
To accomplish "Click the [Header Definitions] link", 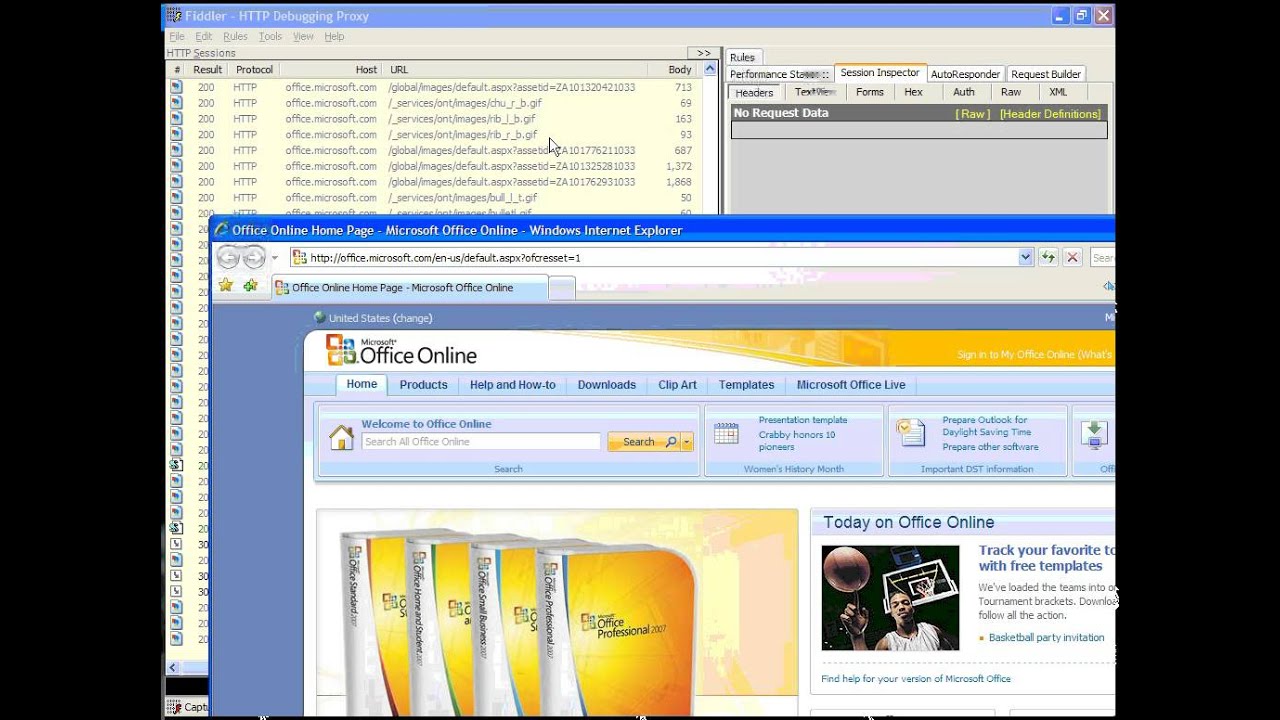I will [1050, 114].
